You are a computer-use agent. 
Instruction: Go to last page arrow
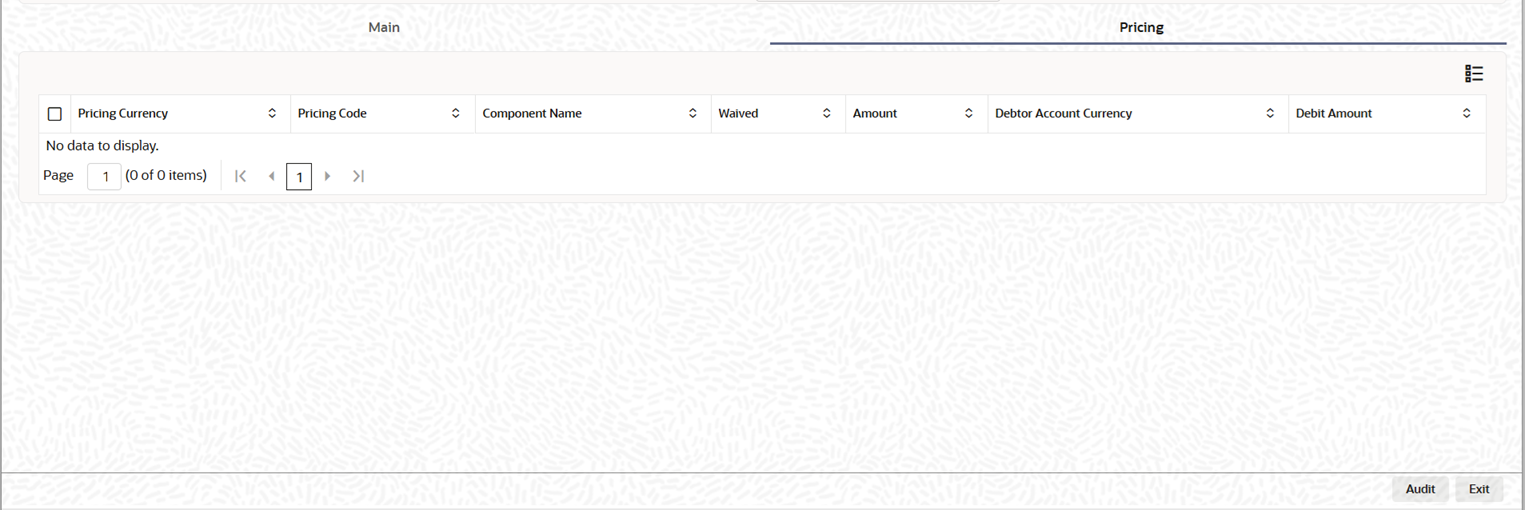pyautogui.click(x=358, y=176)
